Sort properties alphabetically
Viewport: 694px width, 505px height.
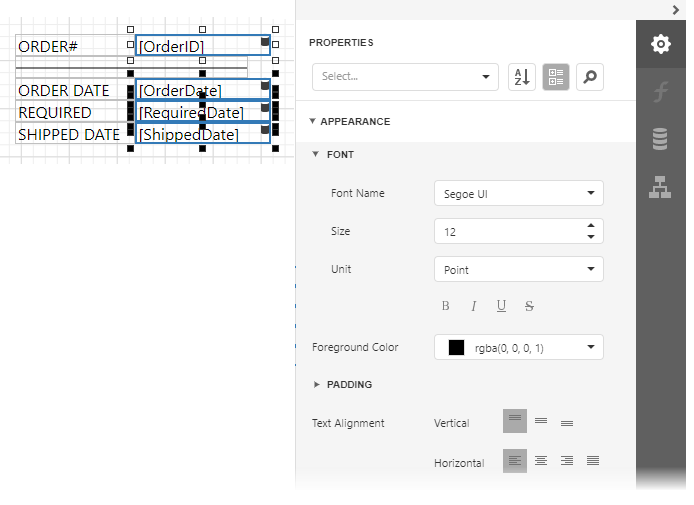coord(522,77)
